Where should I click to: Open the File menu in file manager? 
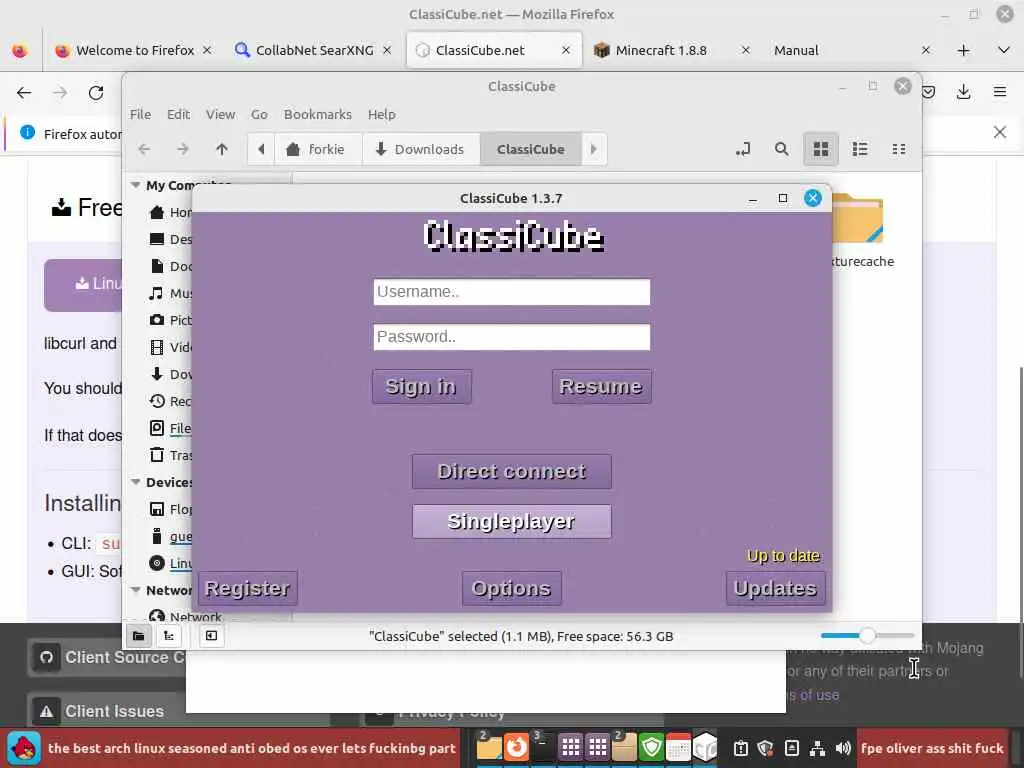coord(140,114)
